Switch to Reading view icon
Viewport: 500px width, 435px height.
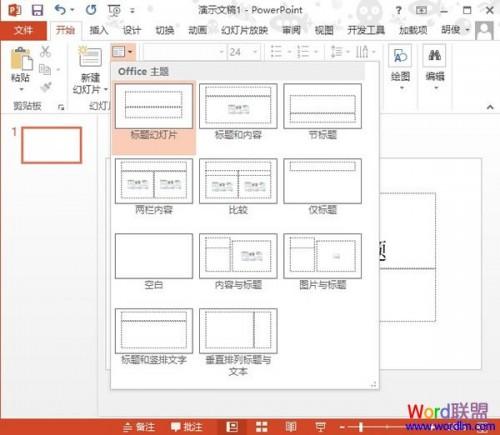click(291, 427)
